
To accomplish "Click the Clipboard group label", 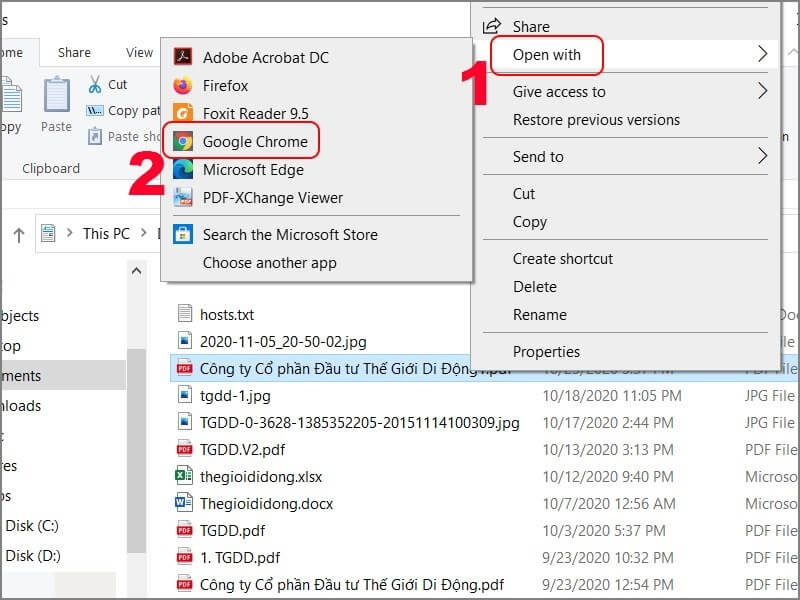I will coord(51,168).
